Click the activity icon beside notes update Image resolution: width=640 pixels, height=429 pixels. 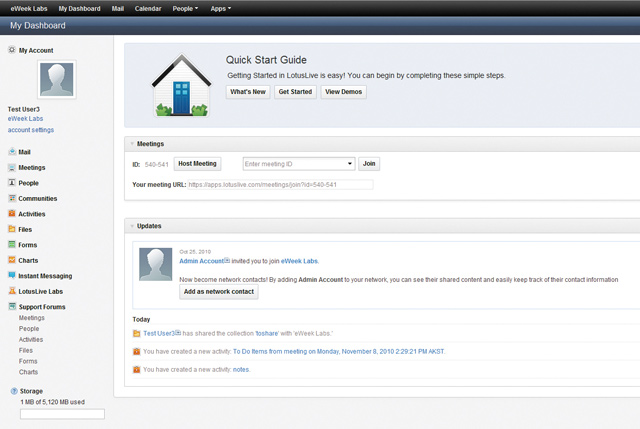point(137,369)
